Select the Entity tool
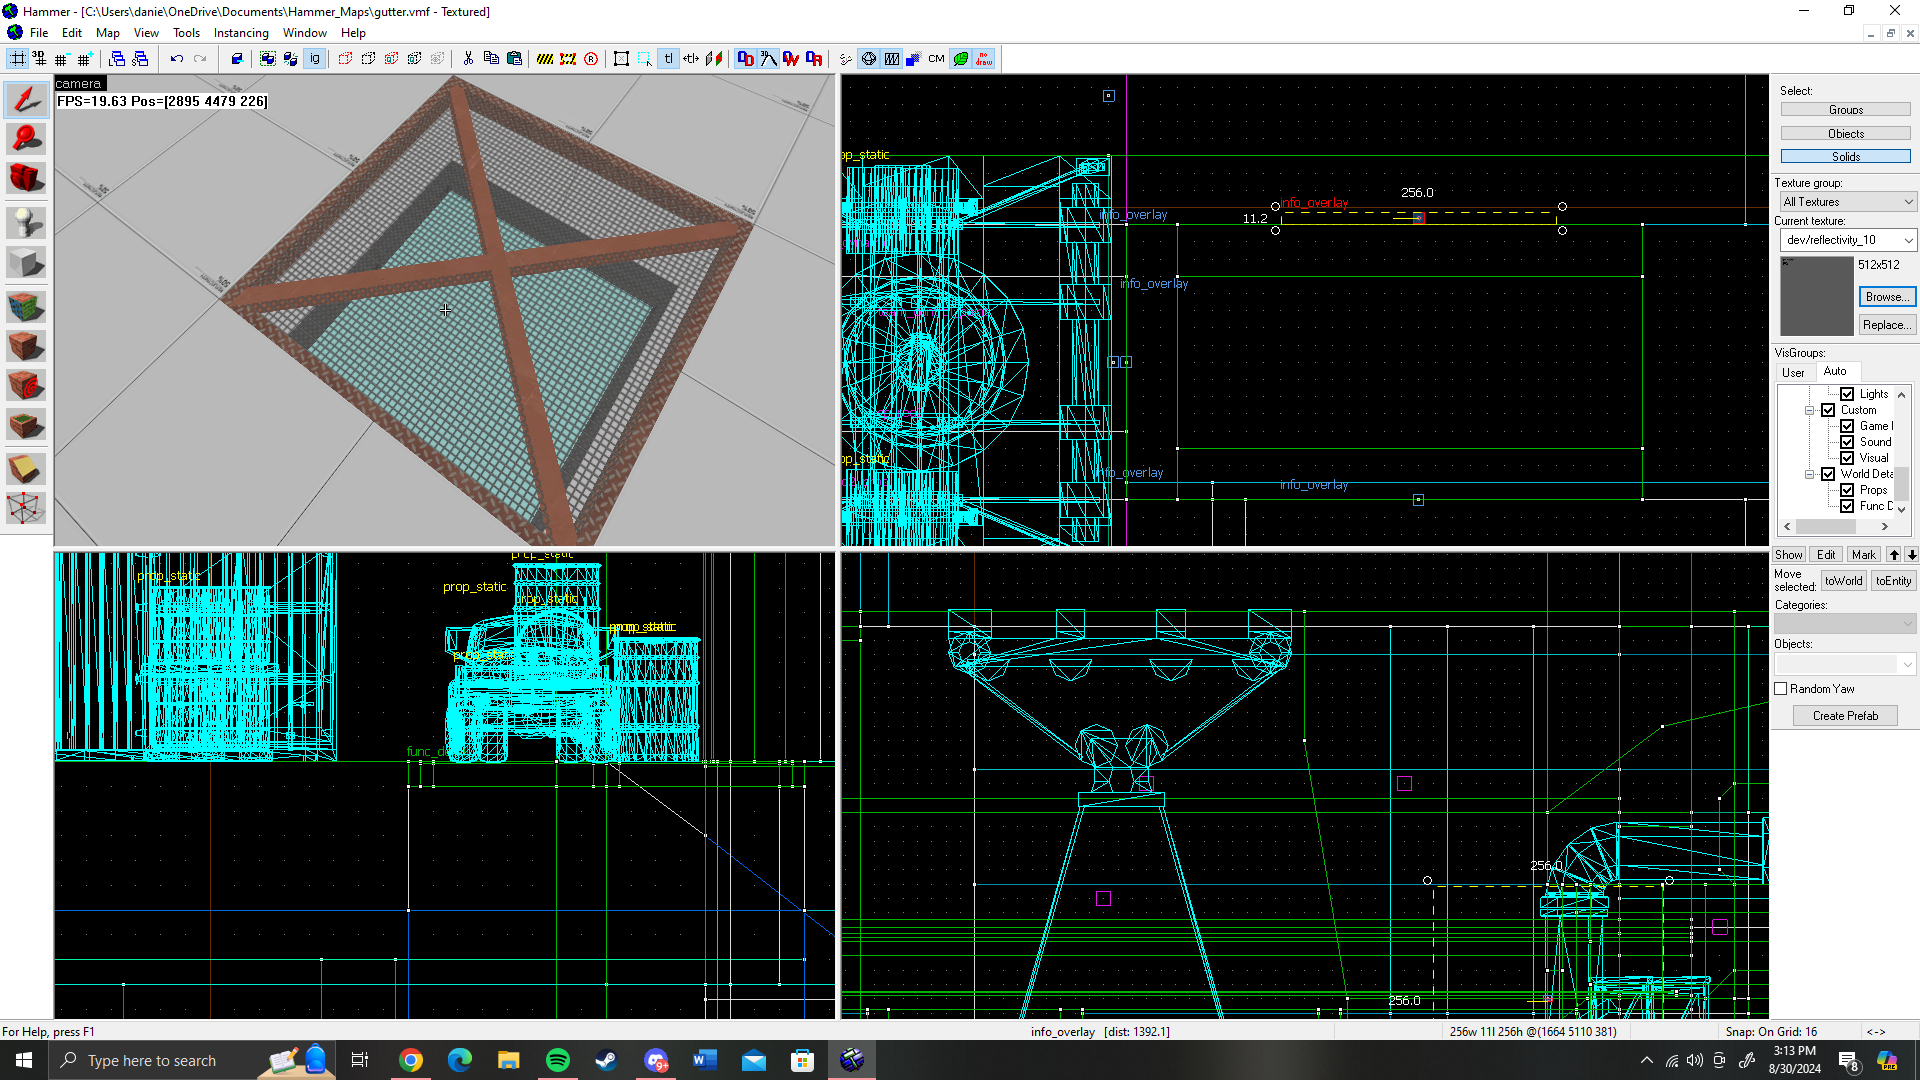Viewport: 1920px width, 1080px height. click(x=26, y=222)
